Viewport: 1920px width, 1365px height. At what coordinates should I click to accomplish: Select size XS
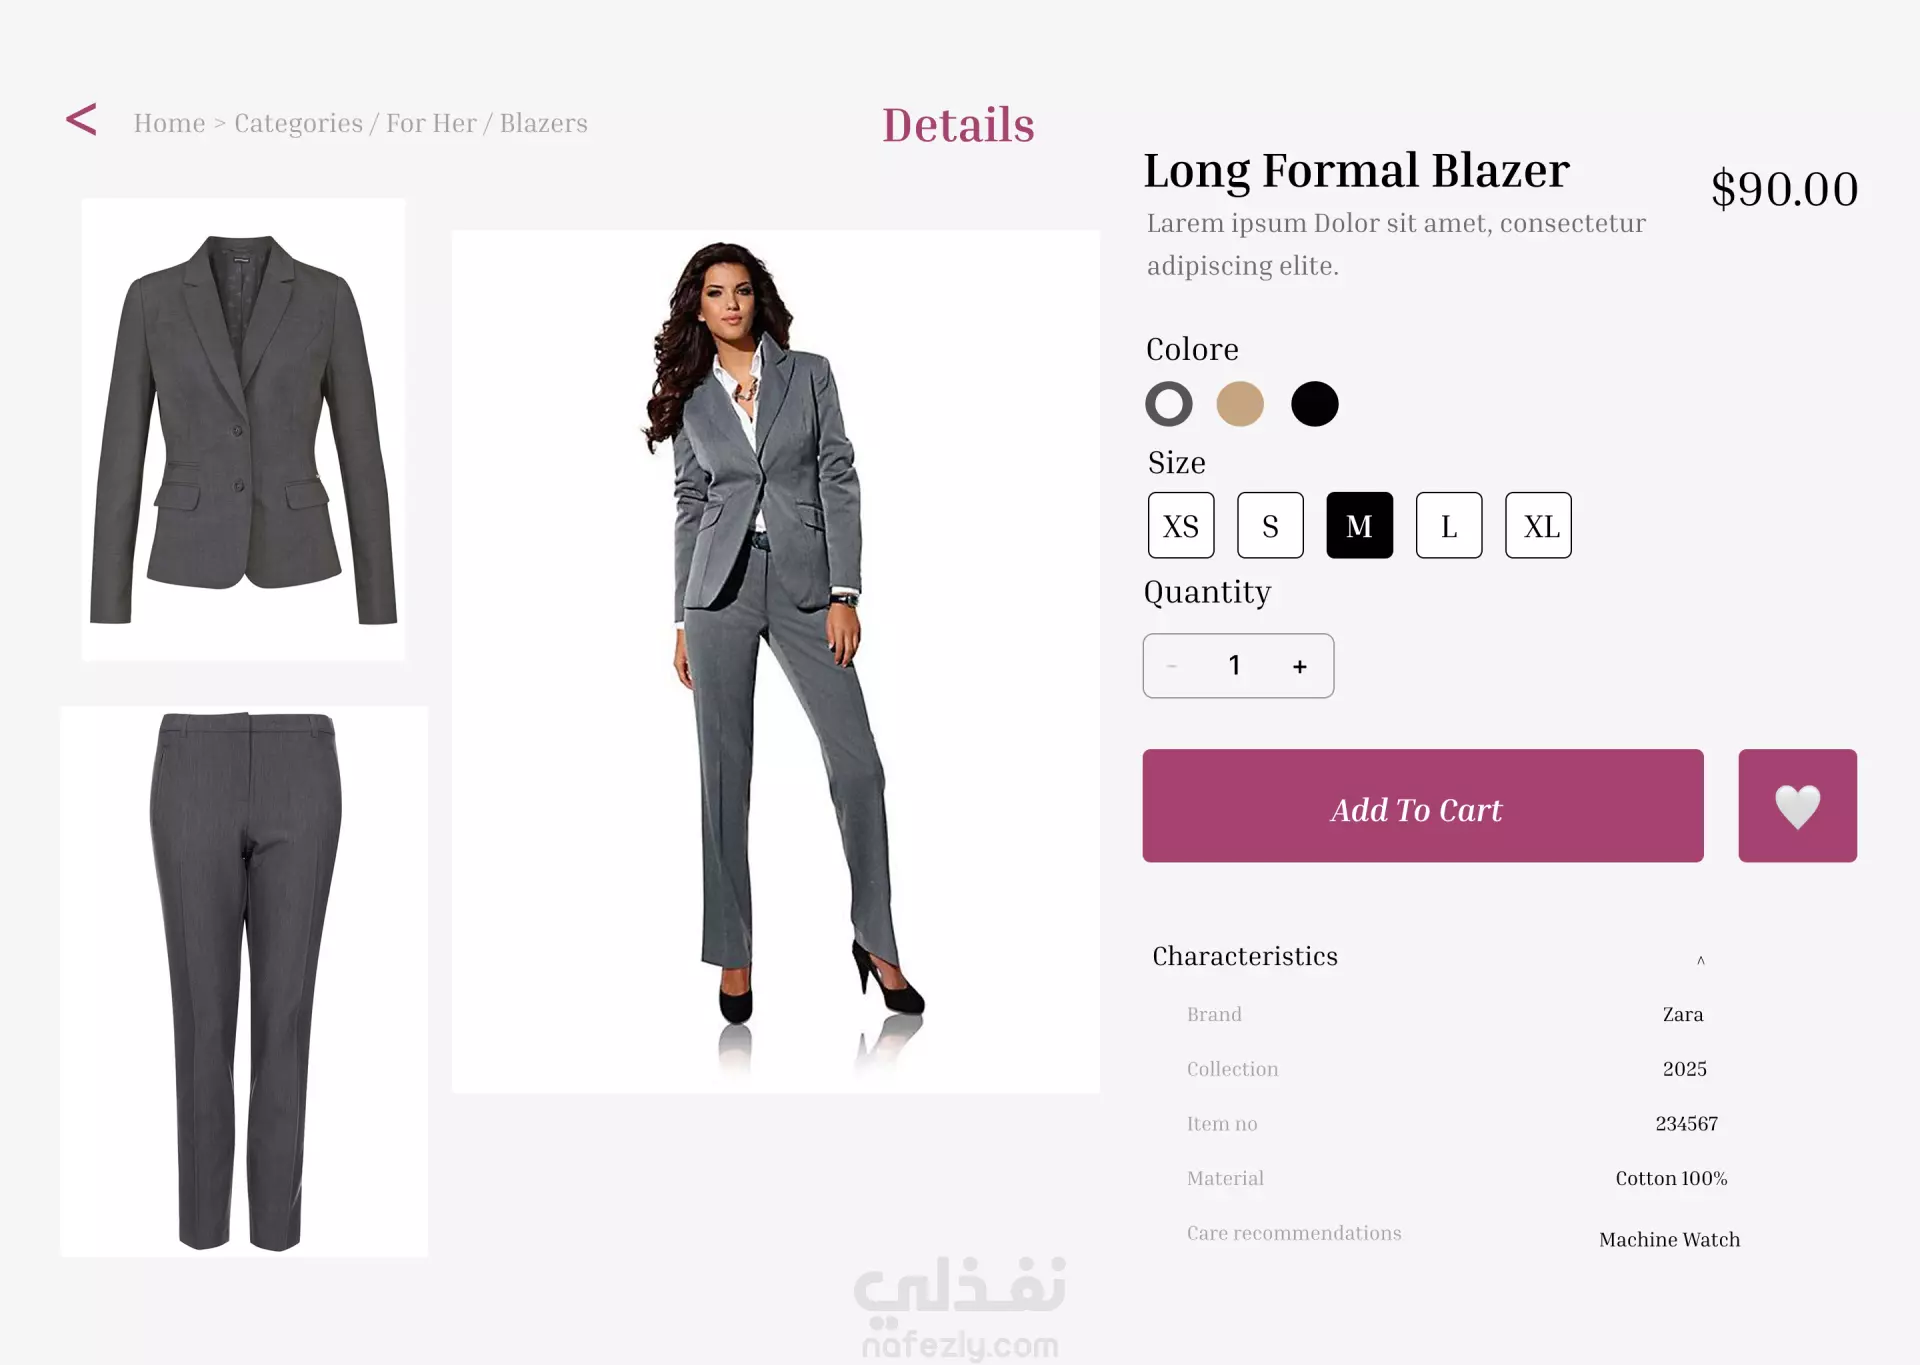pos(1181,525)
